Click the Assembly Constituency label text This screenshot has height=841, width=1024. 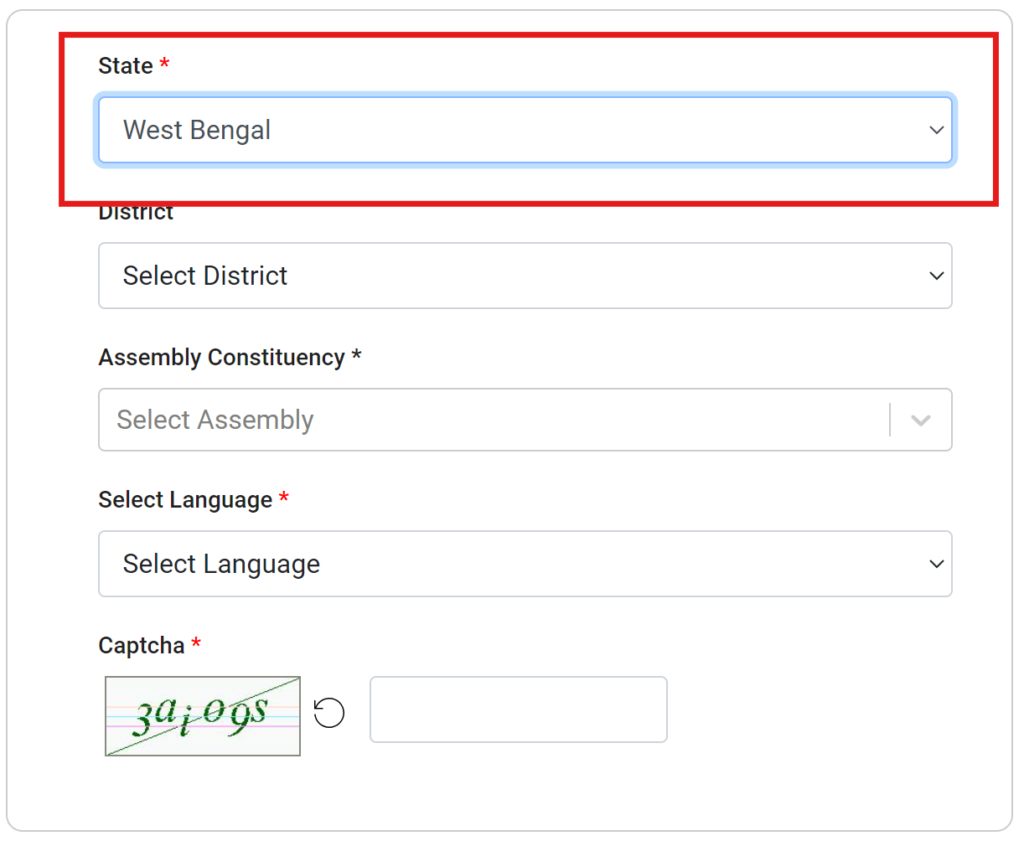coord(221,357)
